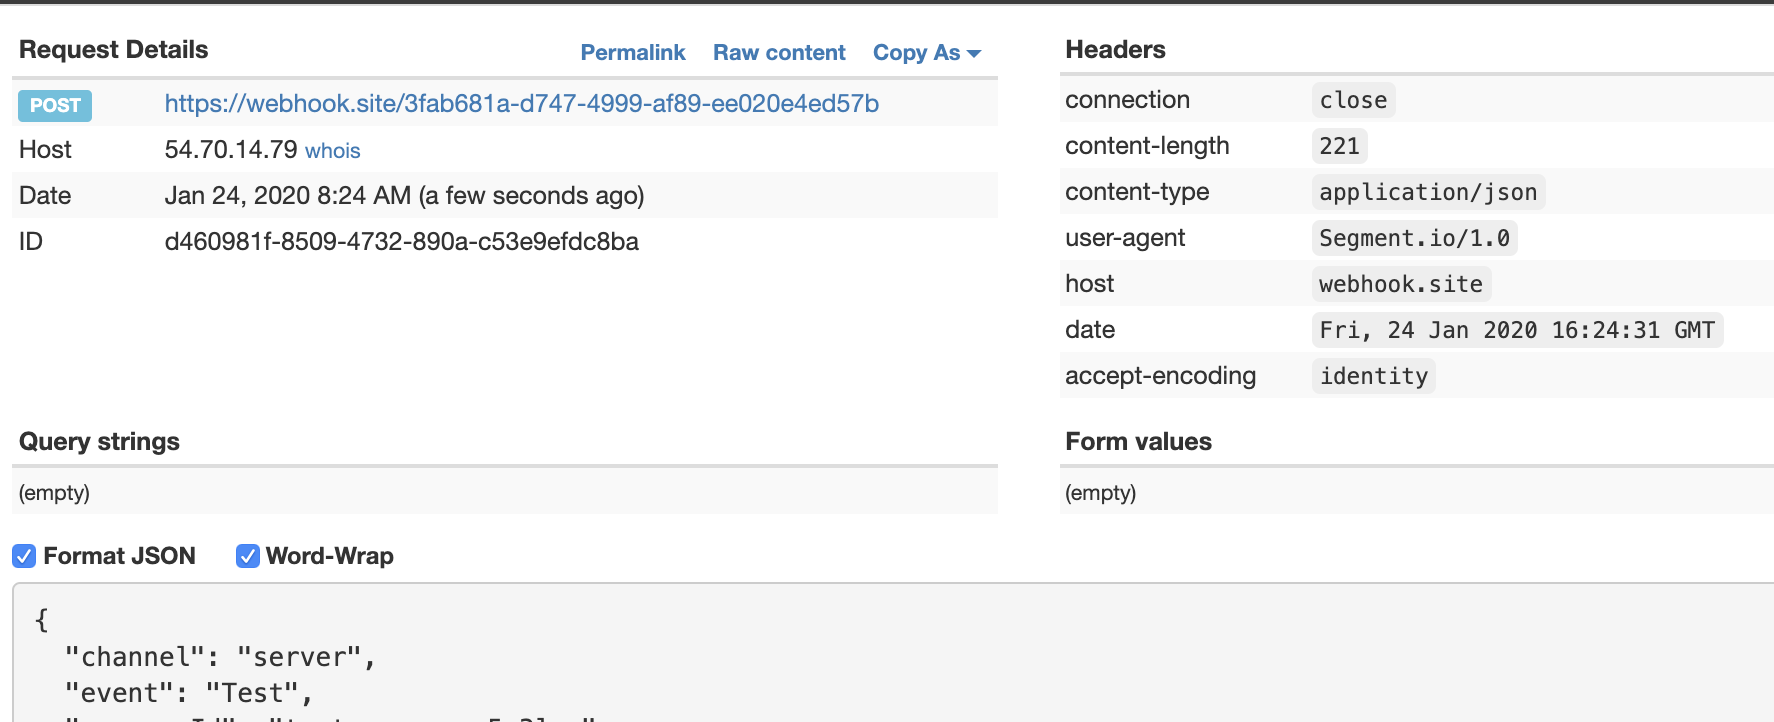Expand the Copy As dropdown arrow

click(x=975, y=54)
